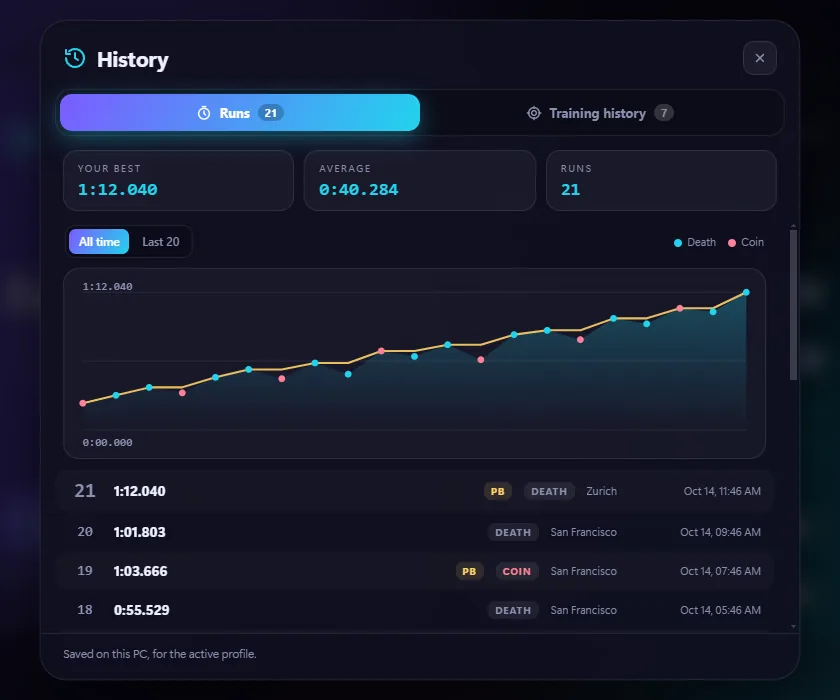Viewport: 840px width, 700px height.
Task: Open run 19 row 1:03.666
Action: (415, 571)
